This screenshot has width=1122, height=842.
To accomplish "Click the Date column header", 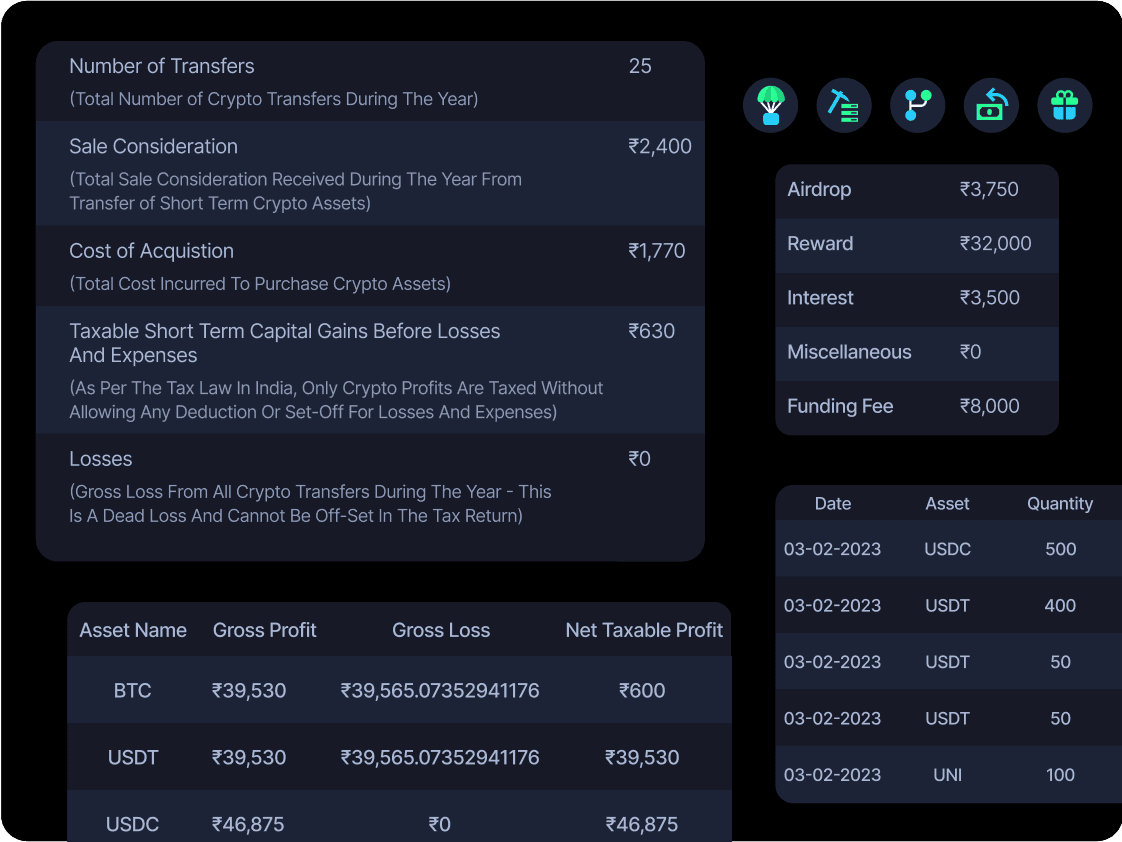I will tap(832, 504).
